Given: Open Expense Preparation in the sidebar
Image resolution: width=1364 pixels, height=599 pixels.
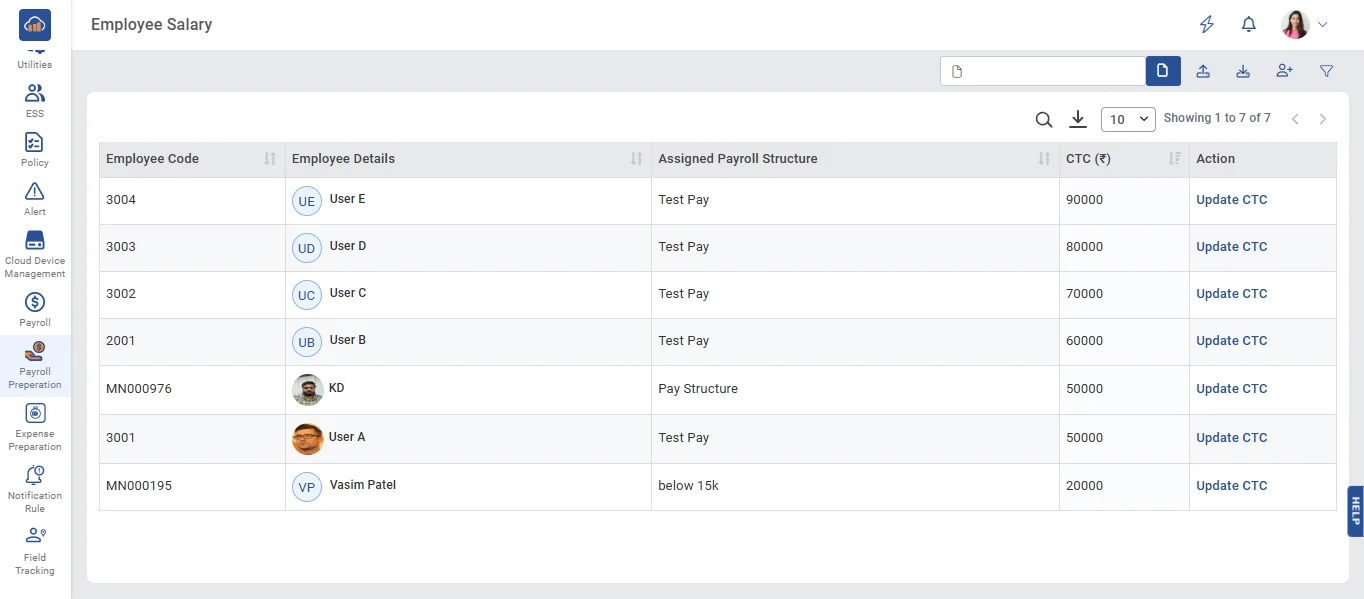Looking at the screenshot, I should (x=35, y=426).
